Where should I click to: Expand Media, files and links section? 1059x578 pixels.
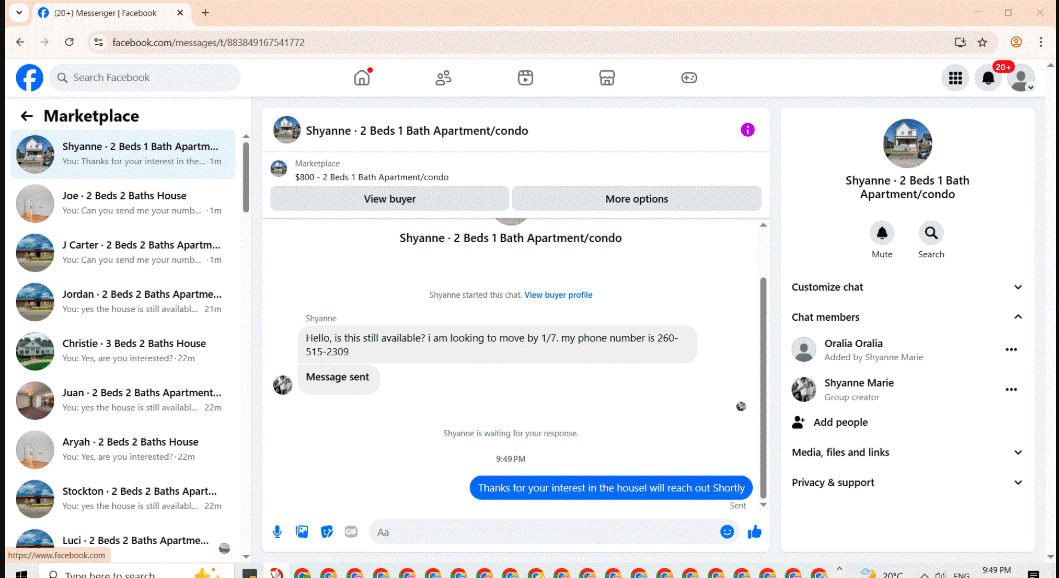[x=907, y=452]
